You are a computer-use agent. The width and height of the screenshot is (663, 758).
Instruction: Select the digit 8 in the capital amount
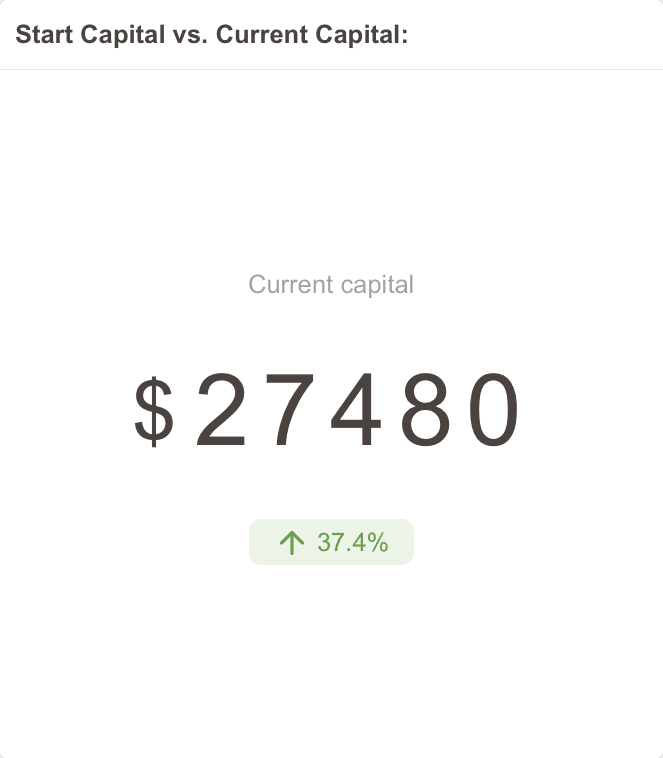click(x=427, y=410)
